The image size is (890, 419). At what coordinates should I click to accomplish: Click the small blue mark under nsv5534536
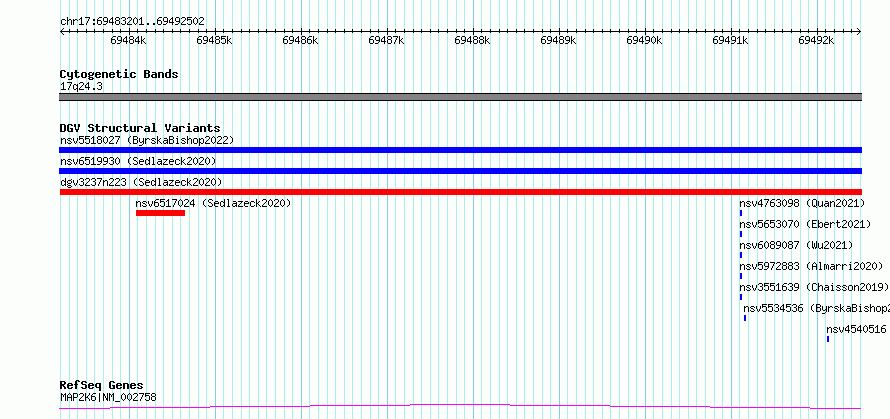(745, 318)
